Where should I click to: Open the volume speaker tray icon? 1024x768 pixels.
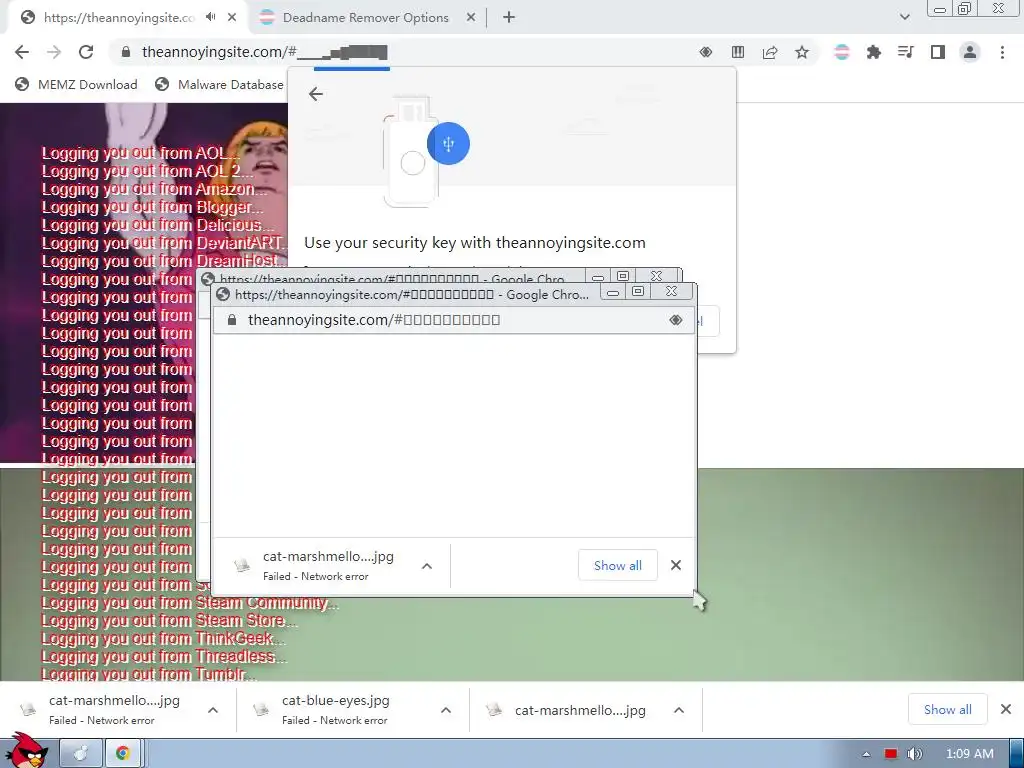[915, 754]
